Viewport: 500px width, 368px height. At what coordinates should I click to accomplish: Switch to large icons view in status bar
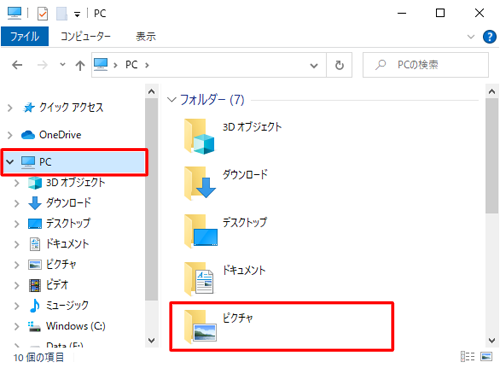coord(486,357)
